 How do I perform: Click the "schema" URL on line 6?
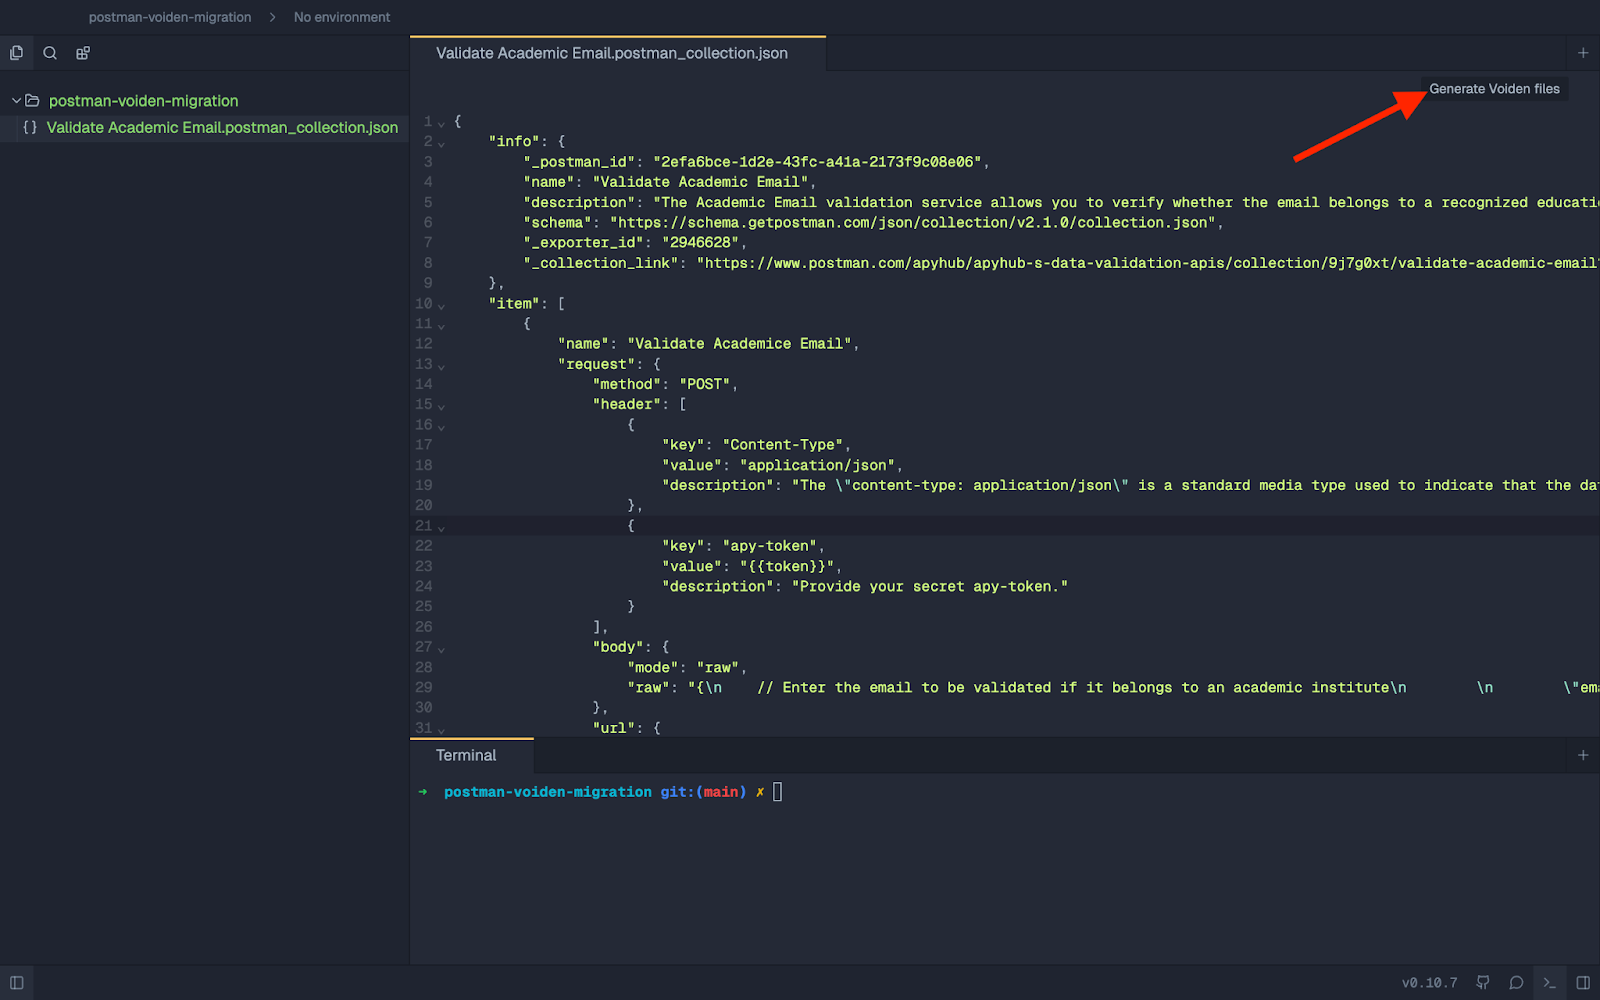(913, 222)
